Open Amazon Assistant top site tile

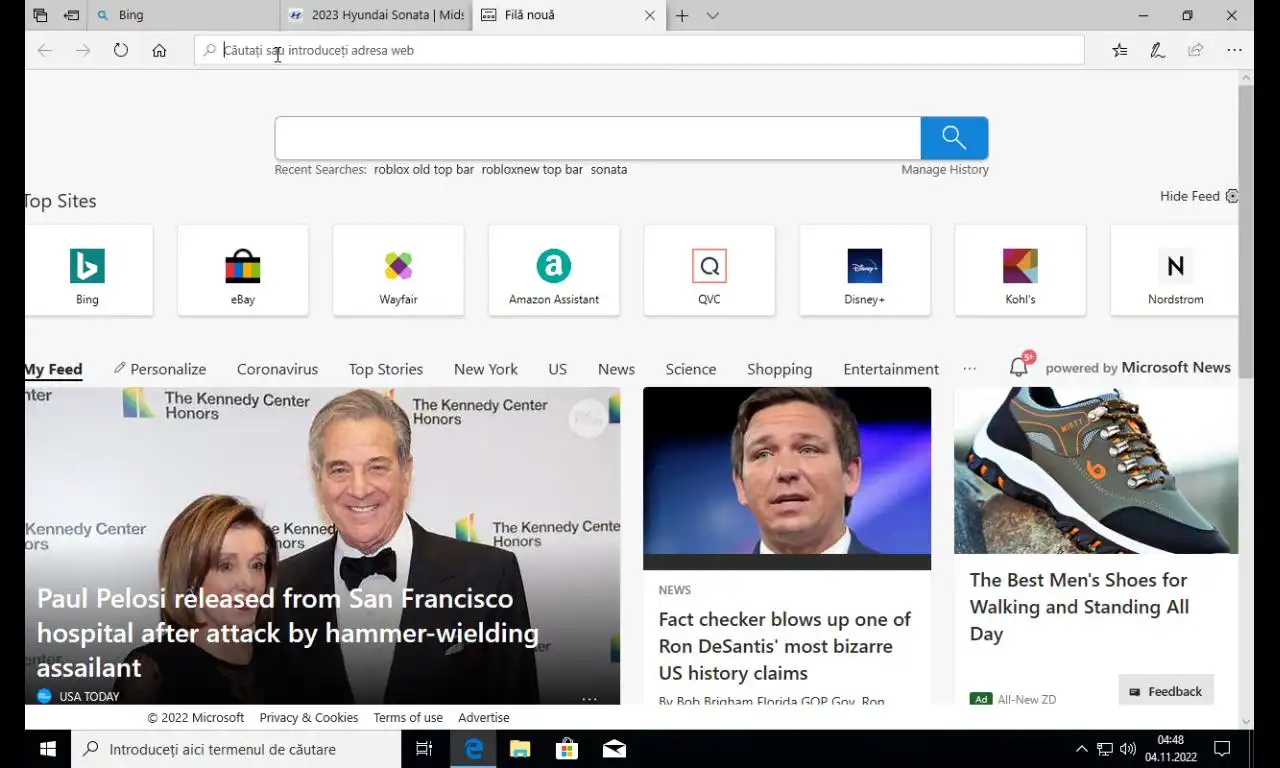(x=554, y=270)
